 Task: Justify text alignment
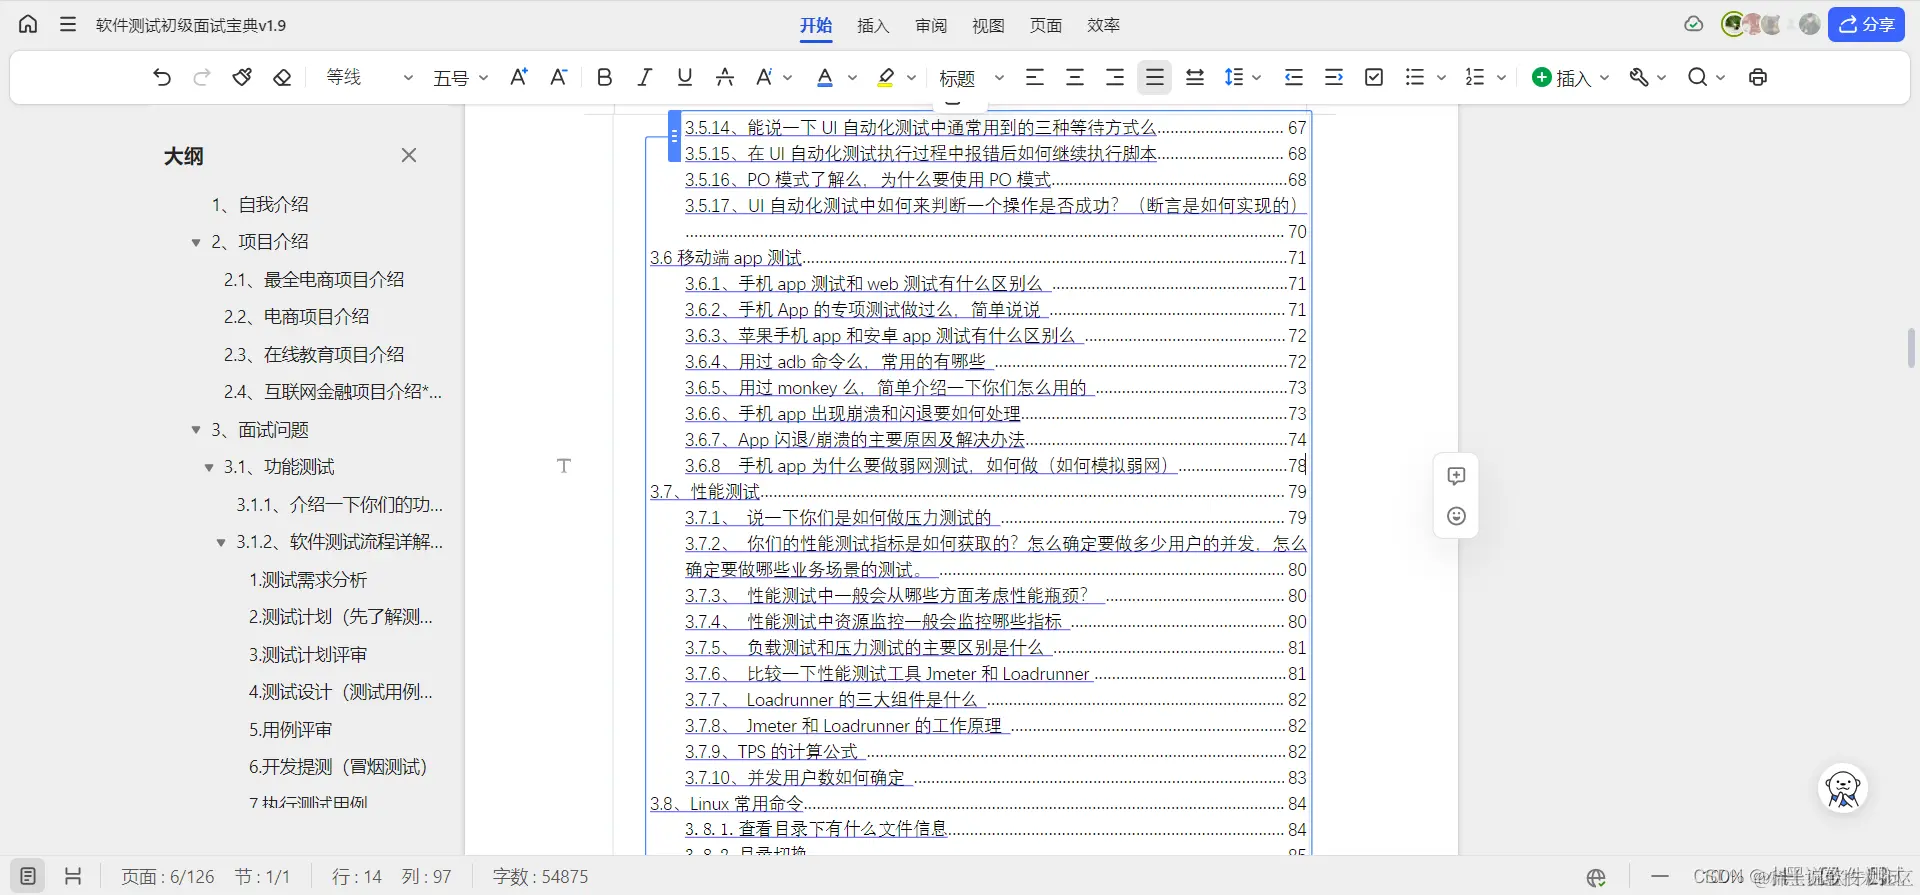click(x=1155, y=77)
